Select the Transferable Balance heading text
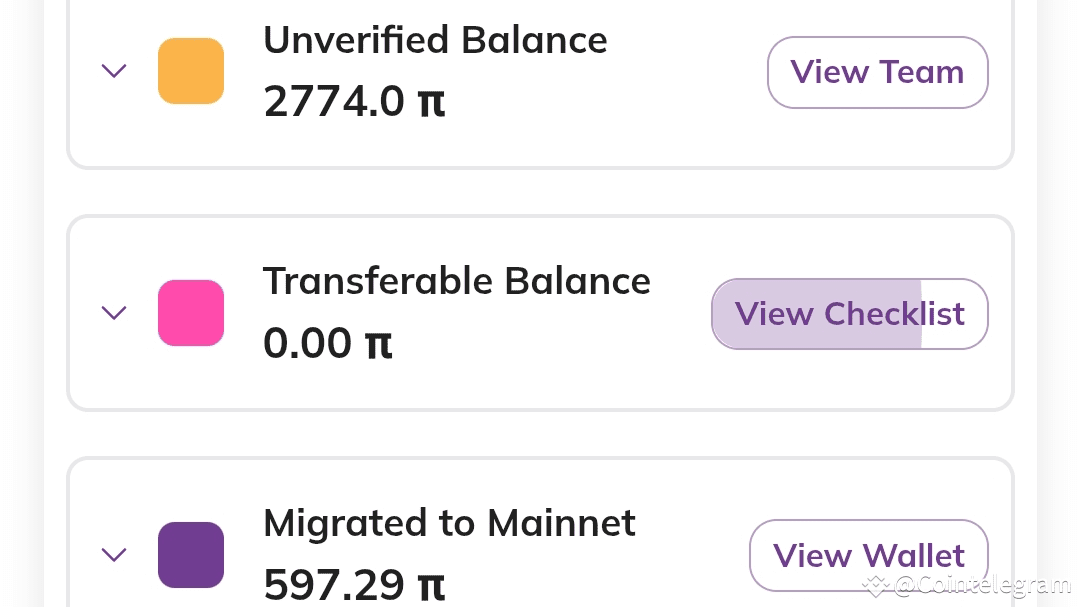This screenshot has height=607, width=1080. coord(456,282)
